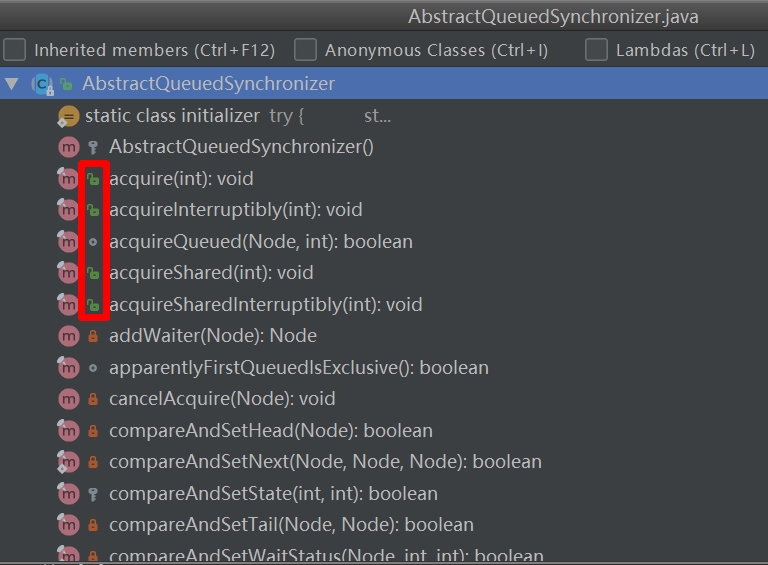
Task: Collapse the AbstractQueuedSynchronizer class node
Action: (12, 84)
